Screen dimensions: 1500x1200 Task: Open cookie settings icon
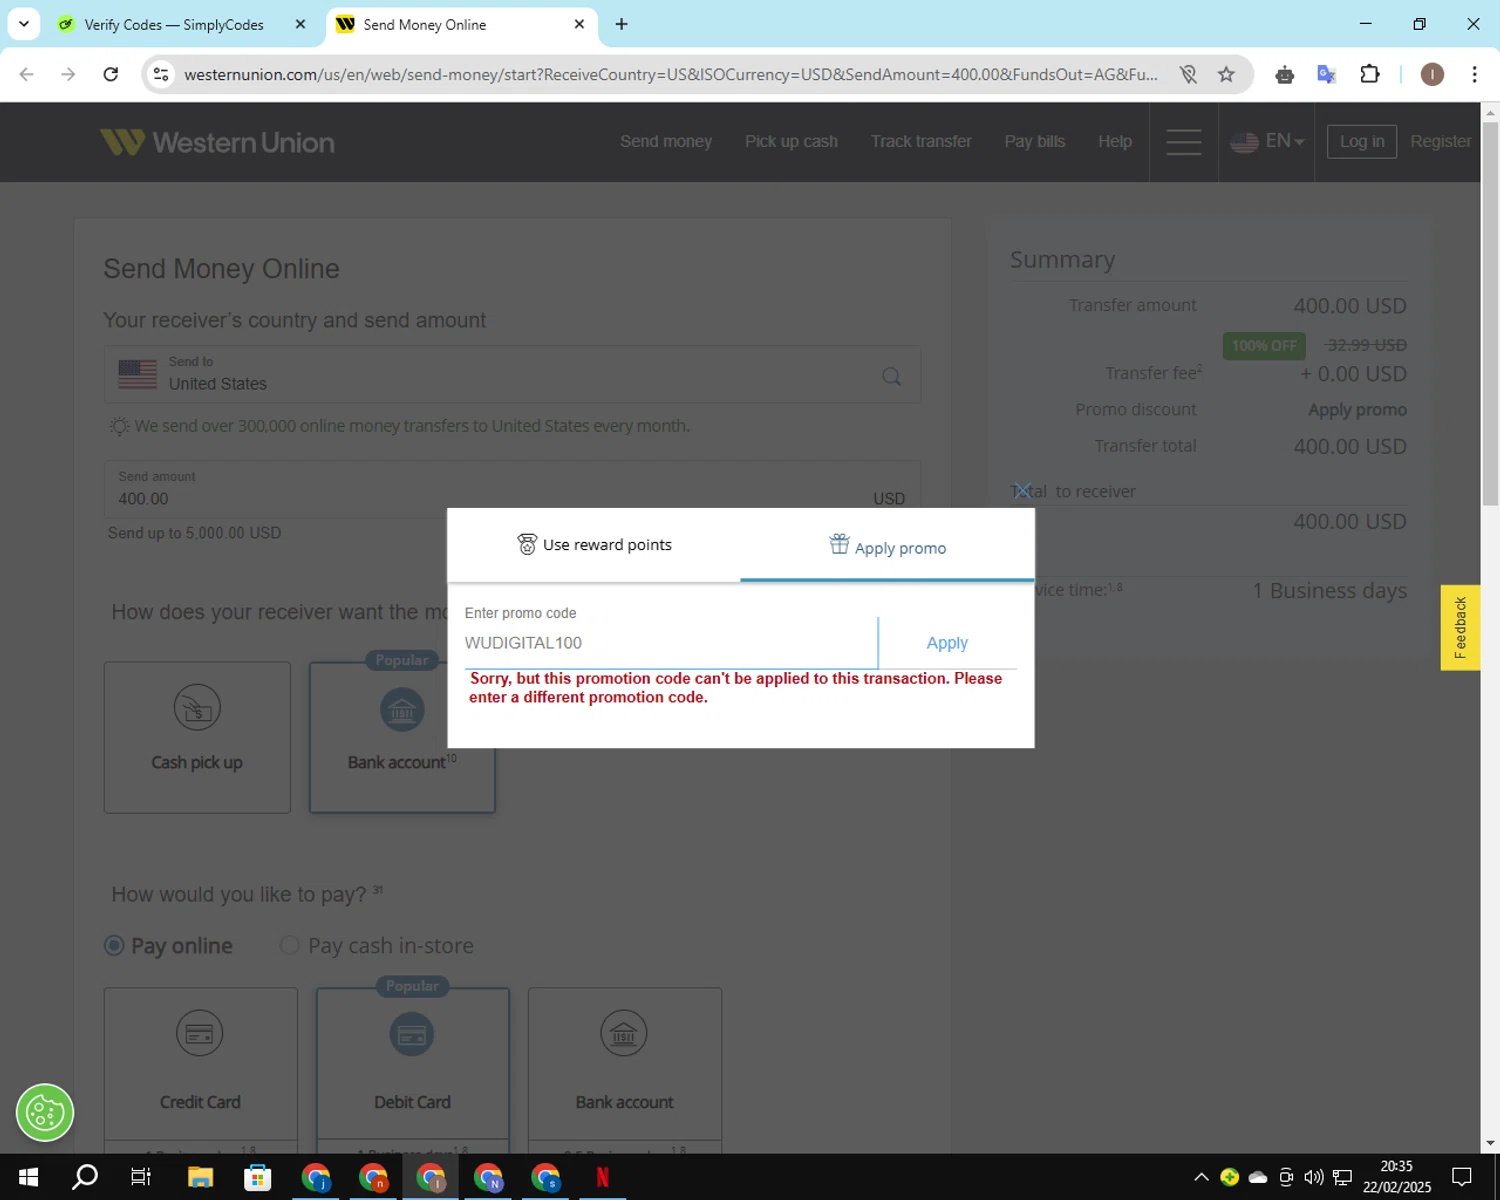(45, 1112)
